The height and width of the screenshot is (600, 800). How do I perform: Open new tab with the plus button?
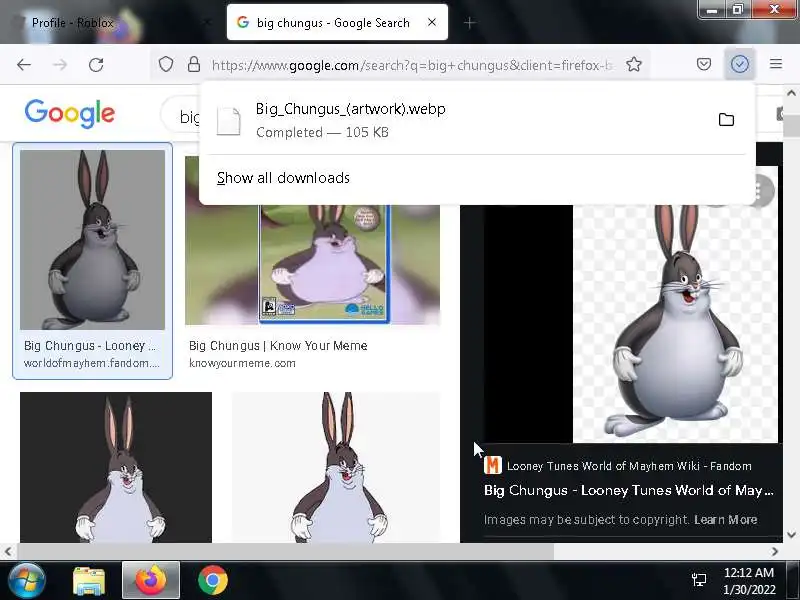[x=470, y=23]
